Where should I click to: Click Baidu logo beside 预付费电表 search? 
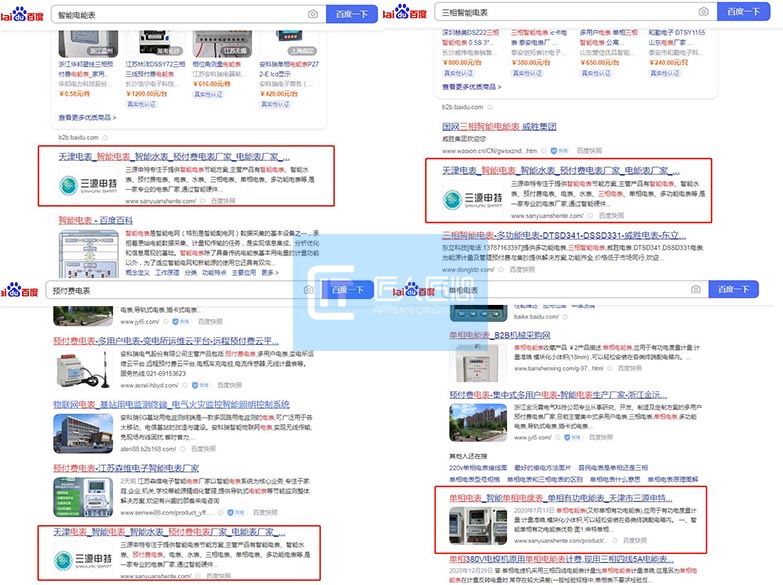click(x=22, y=290)
